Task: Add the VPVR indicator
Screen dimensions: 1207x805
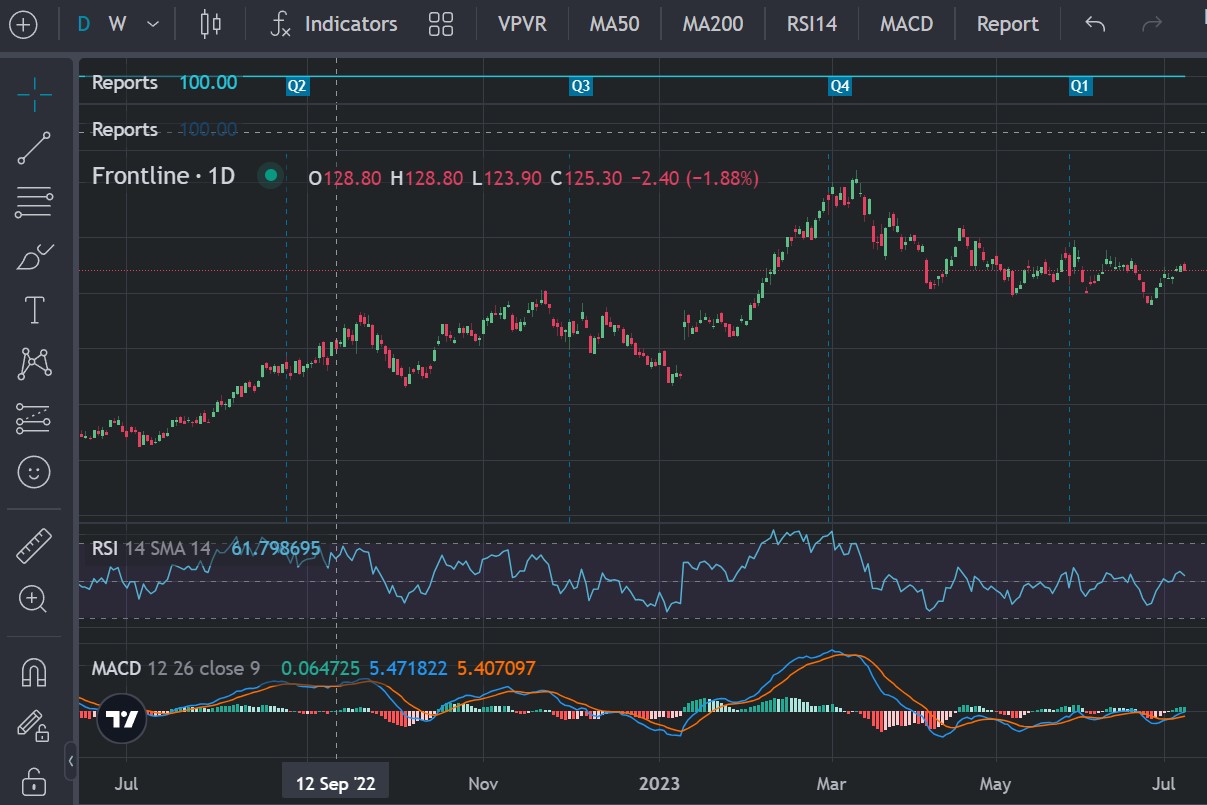Action: click(522, 24)
